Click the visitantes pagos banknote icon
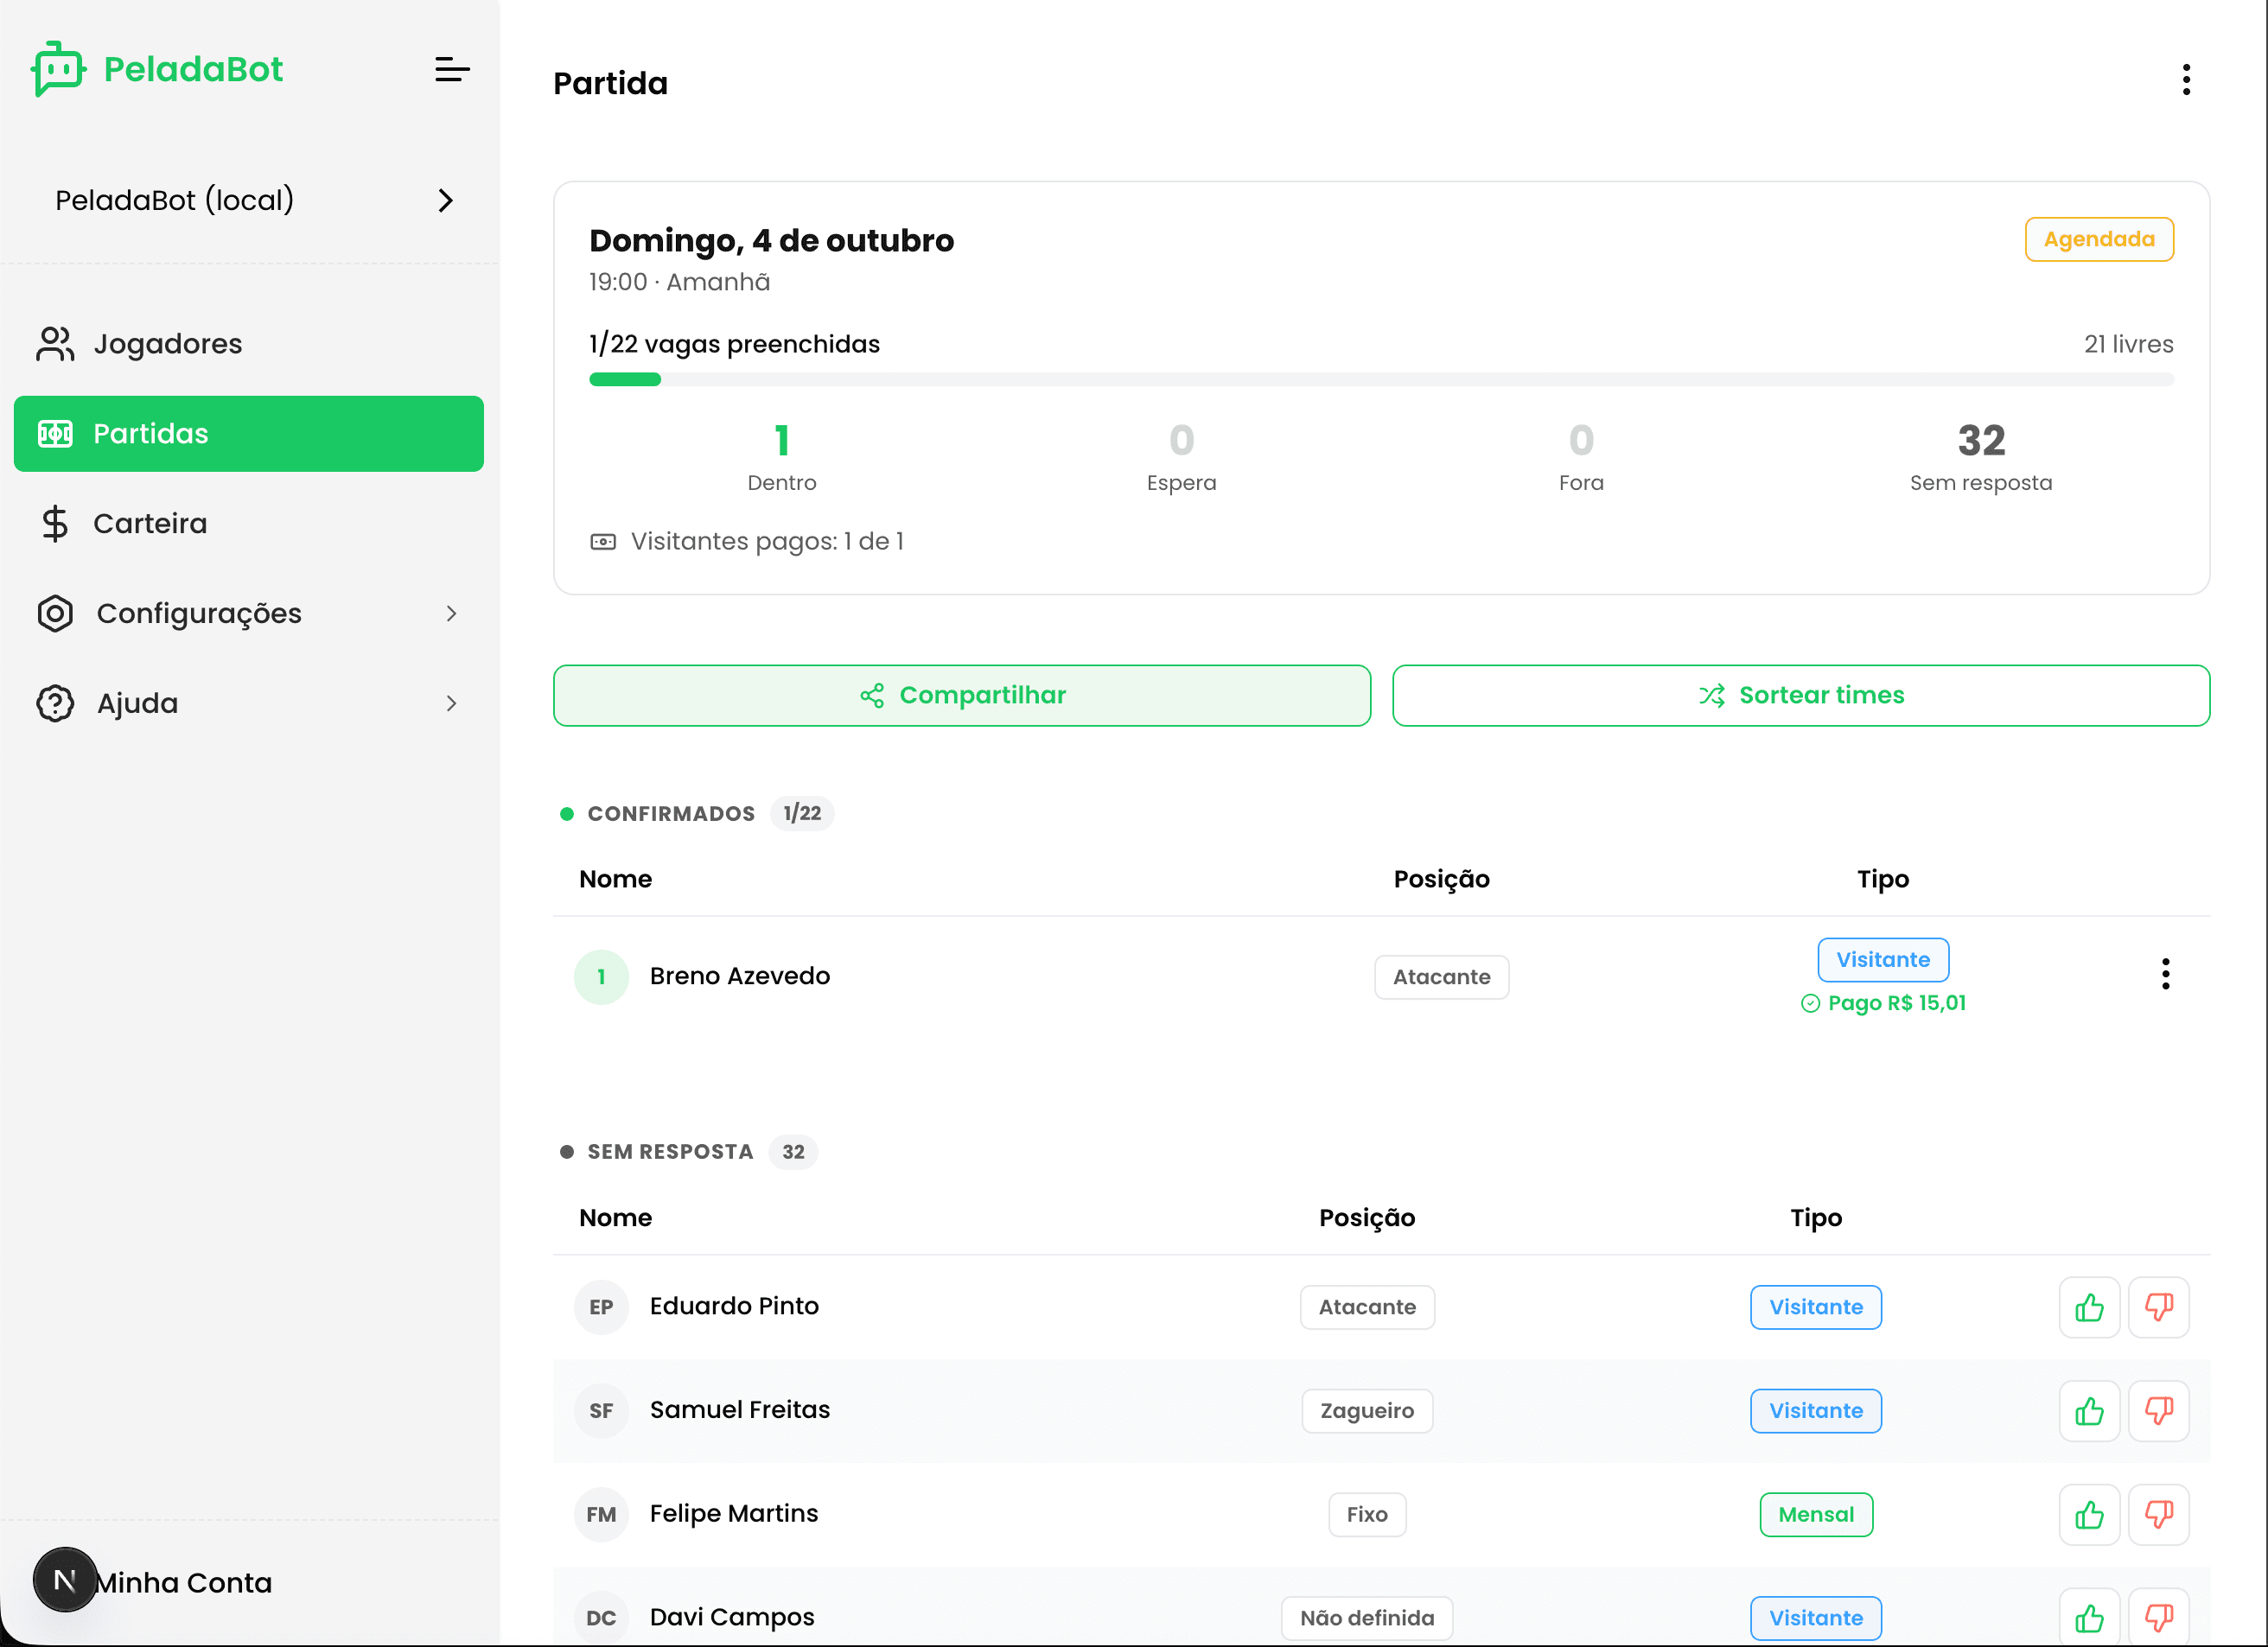2268x1647 pixels. pos(603,542)
